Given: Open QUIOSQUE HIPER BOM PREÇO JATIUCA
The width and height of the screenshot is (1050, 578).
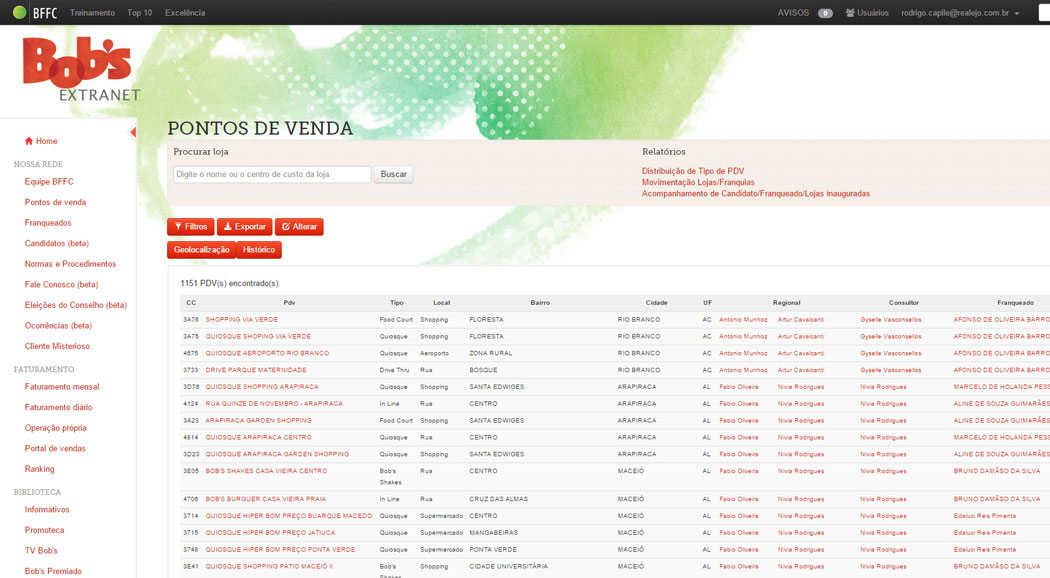Looking at the screenshot, I should tap(271, 532).
